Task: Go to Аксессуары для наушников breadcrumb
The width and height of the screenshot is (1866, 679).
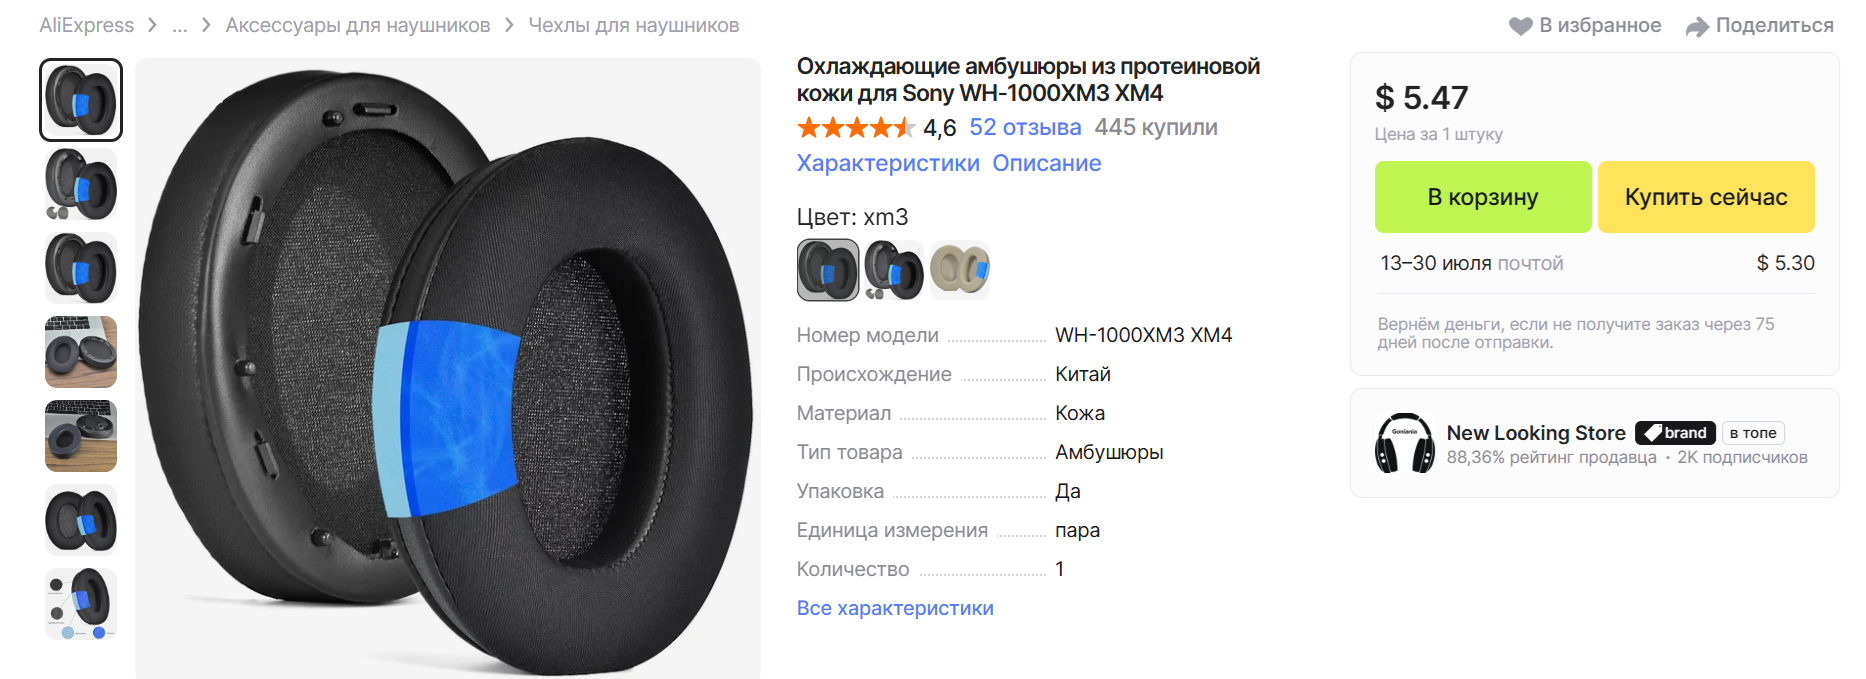Action: click(358, 26)
